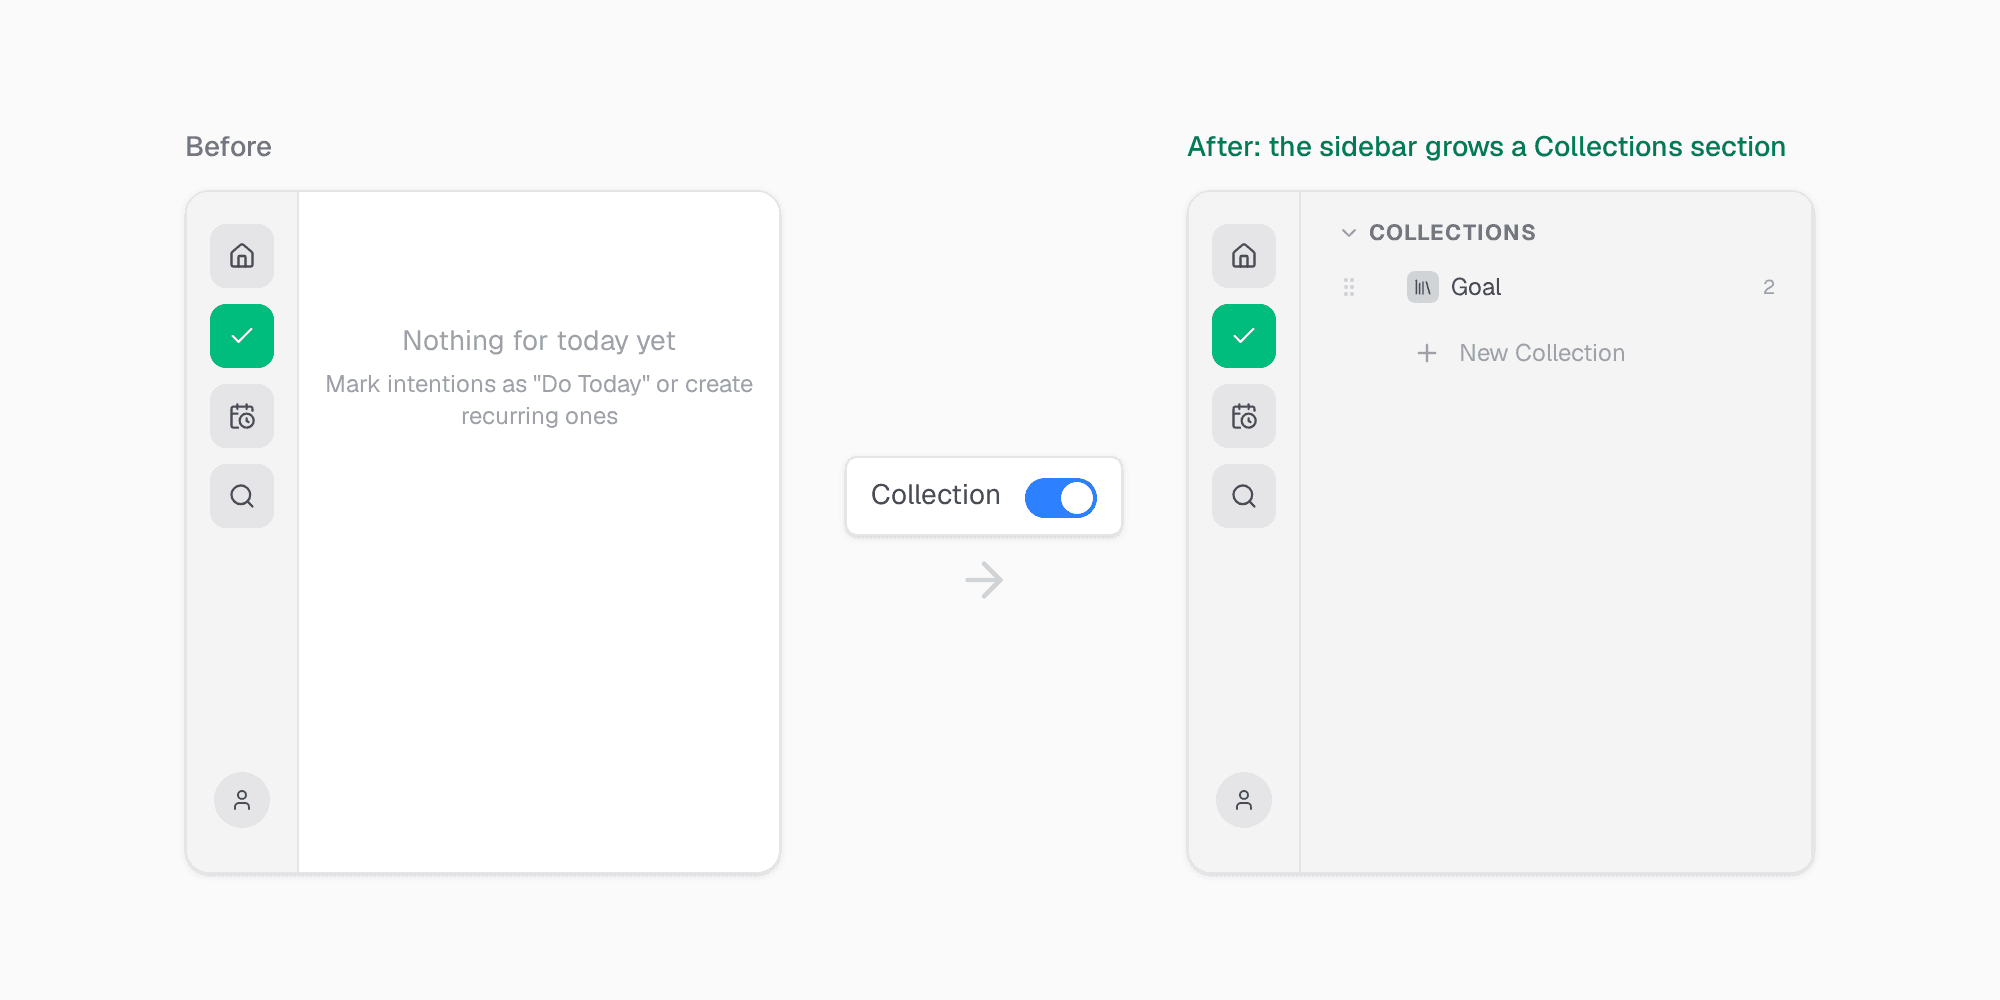Open search icon in Before panel sidebar

[242, 496]
